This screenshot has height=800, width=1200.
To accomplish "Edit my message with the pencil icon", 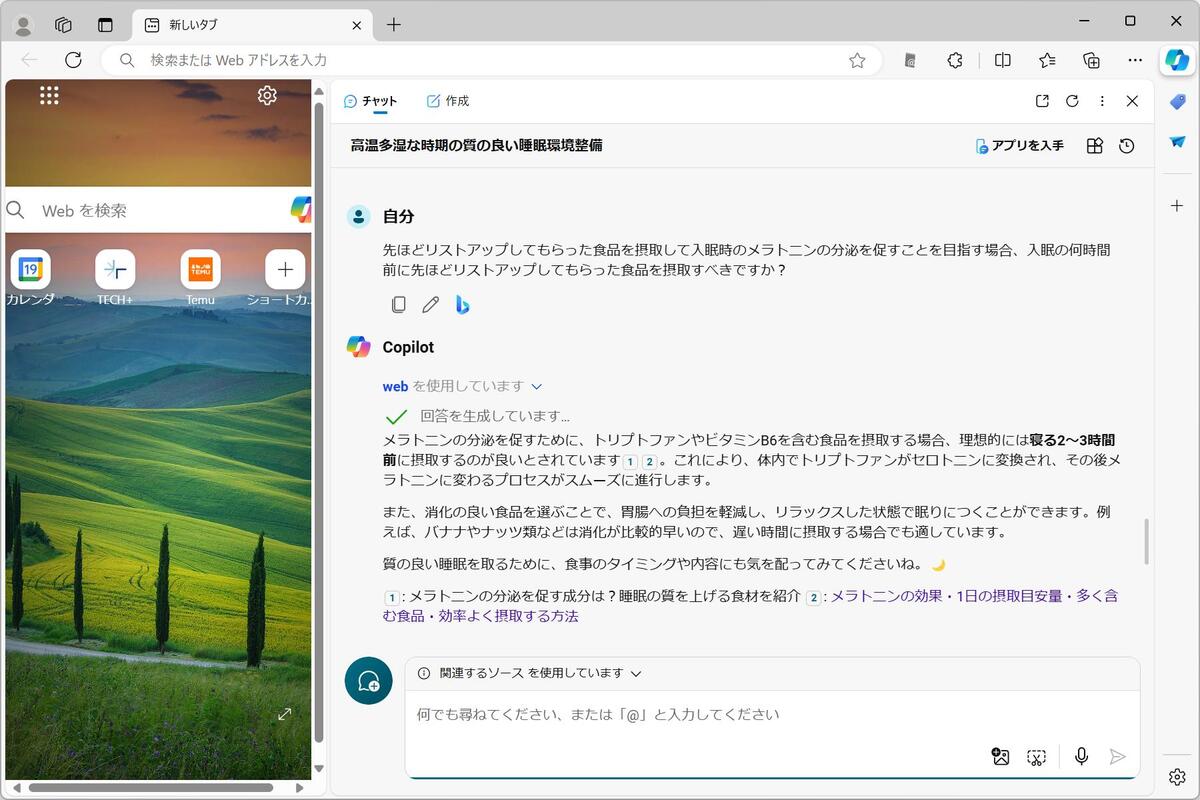I will pyautogui.click(x=430, y=304).
